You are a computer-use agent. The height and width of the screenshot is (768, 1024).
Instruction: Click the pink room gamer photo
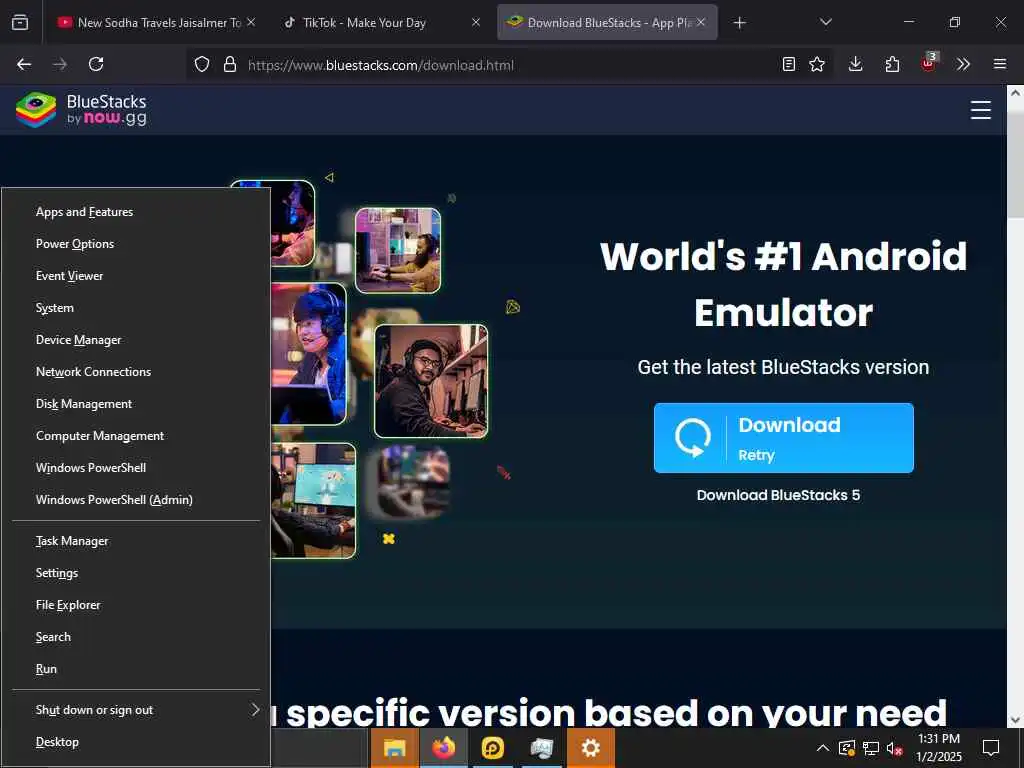[398, 251]
